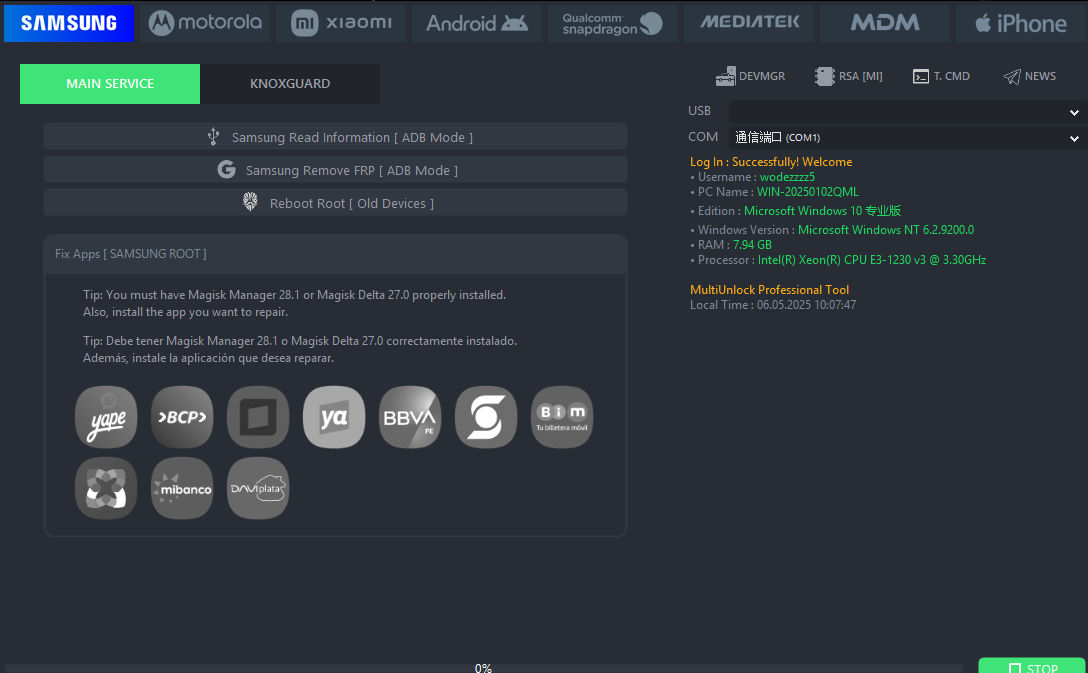Click the Local Time entry
Image resolution: width=1088 pixels, height=673 pixels.
(773, 305)
